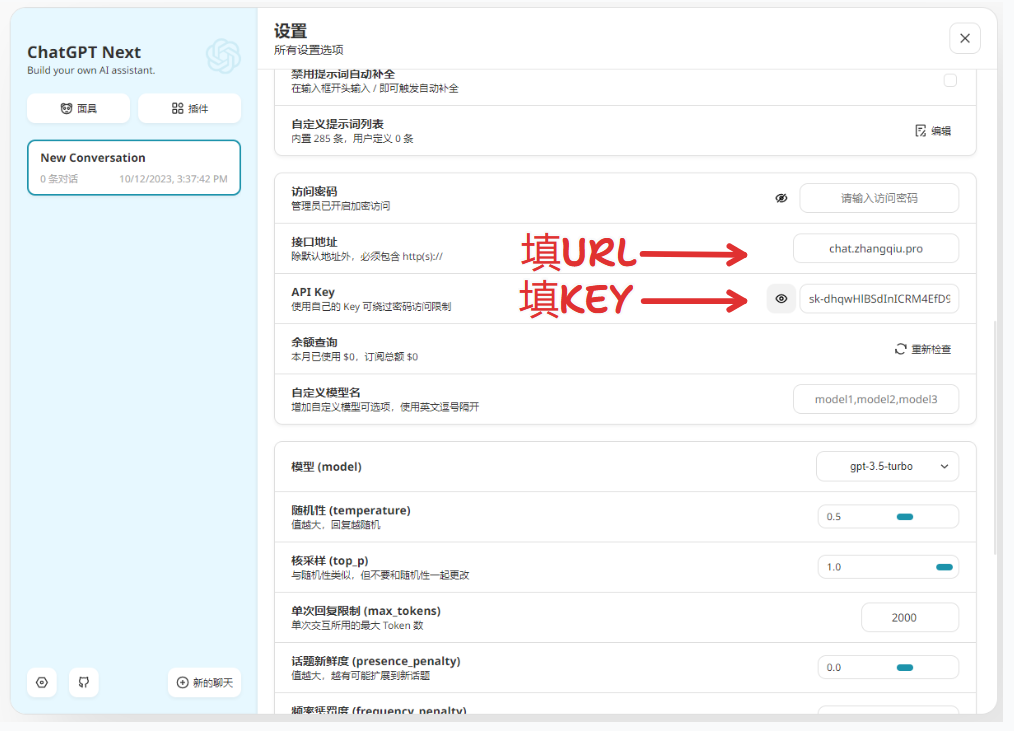The height and width of the screenshot is (731, 1014).
Task: Open the 插件 plugins button
Action: 189,108
